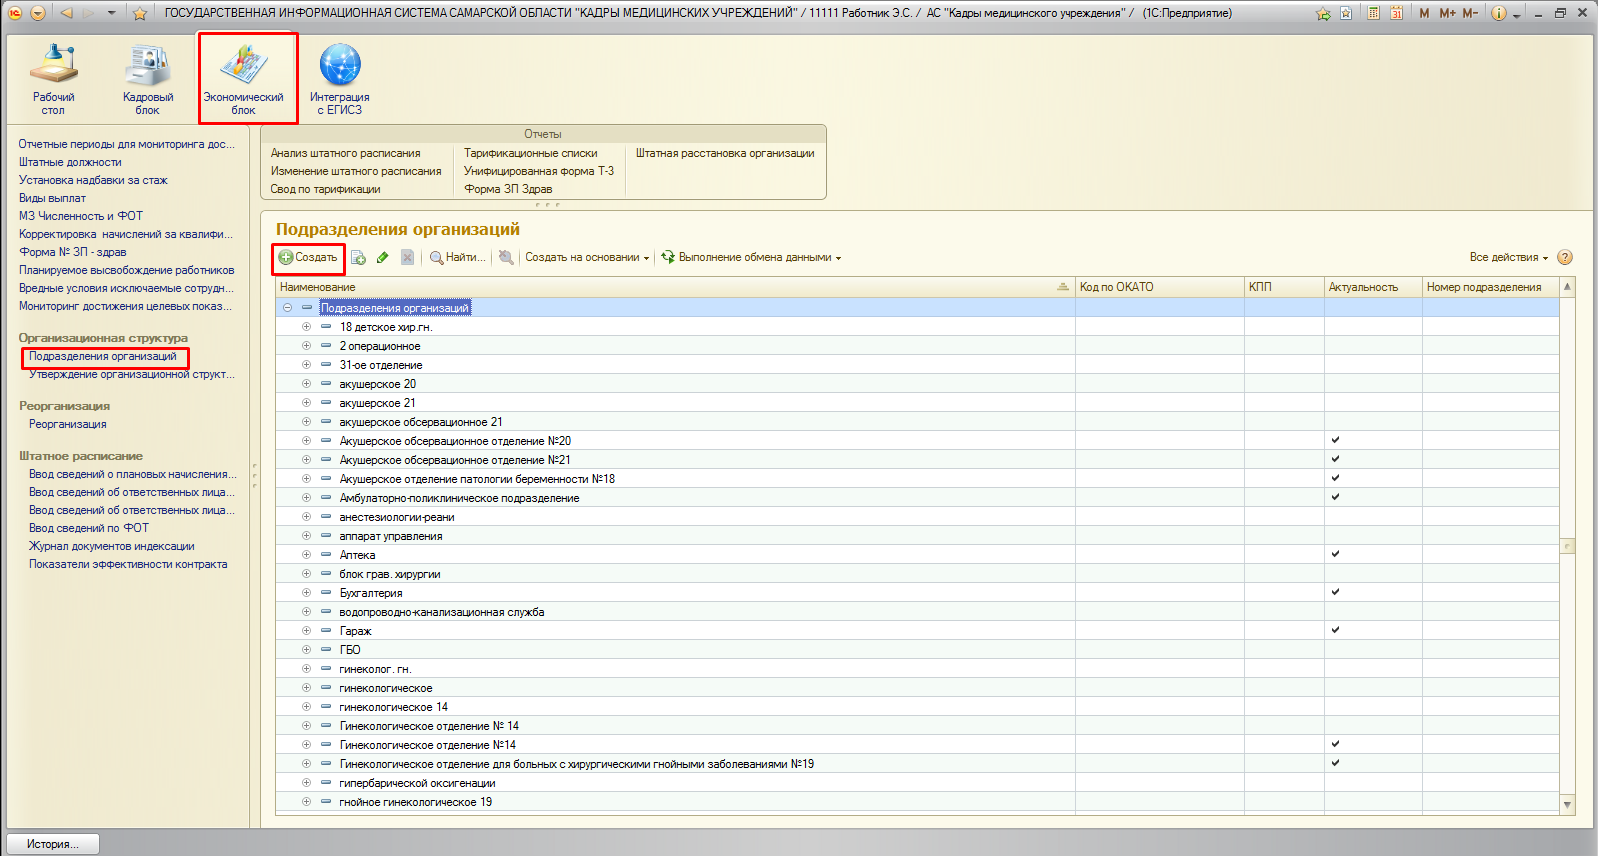This screenshot has height=856, width=1598.
Task: Click the История button
Action: point(54,844)
